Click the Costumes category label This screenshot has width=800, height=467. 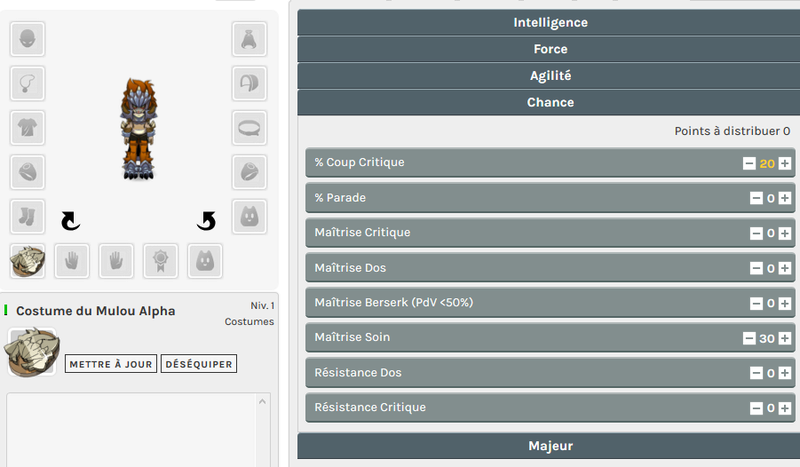pyautogui.click(x=249, y=322)
